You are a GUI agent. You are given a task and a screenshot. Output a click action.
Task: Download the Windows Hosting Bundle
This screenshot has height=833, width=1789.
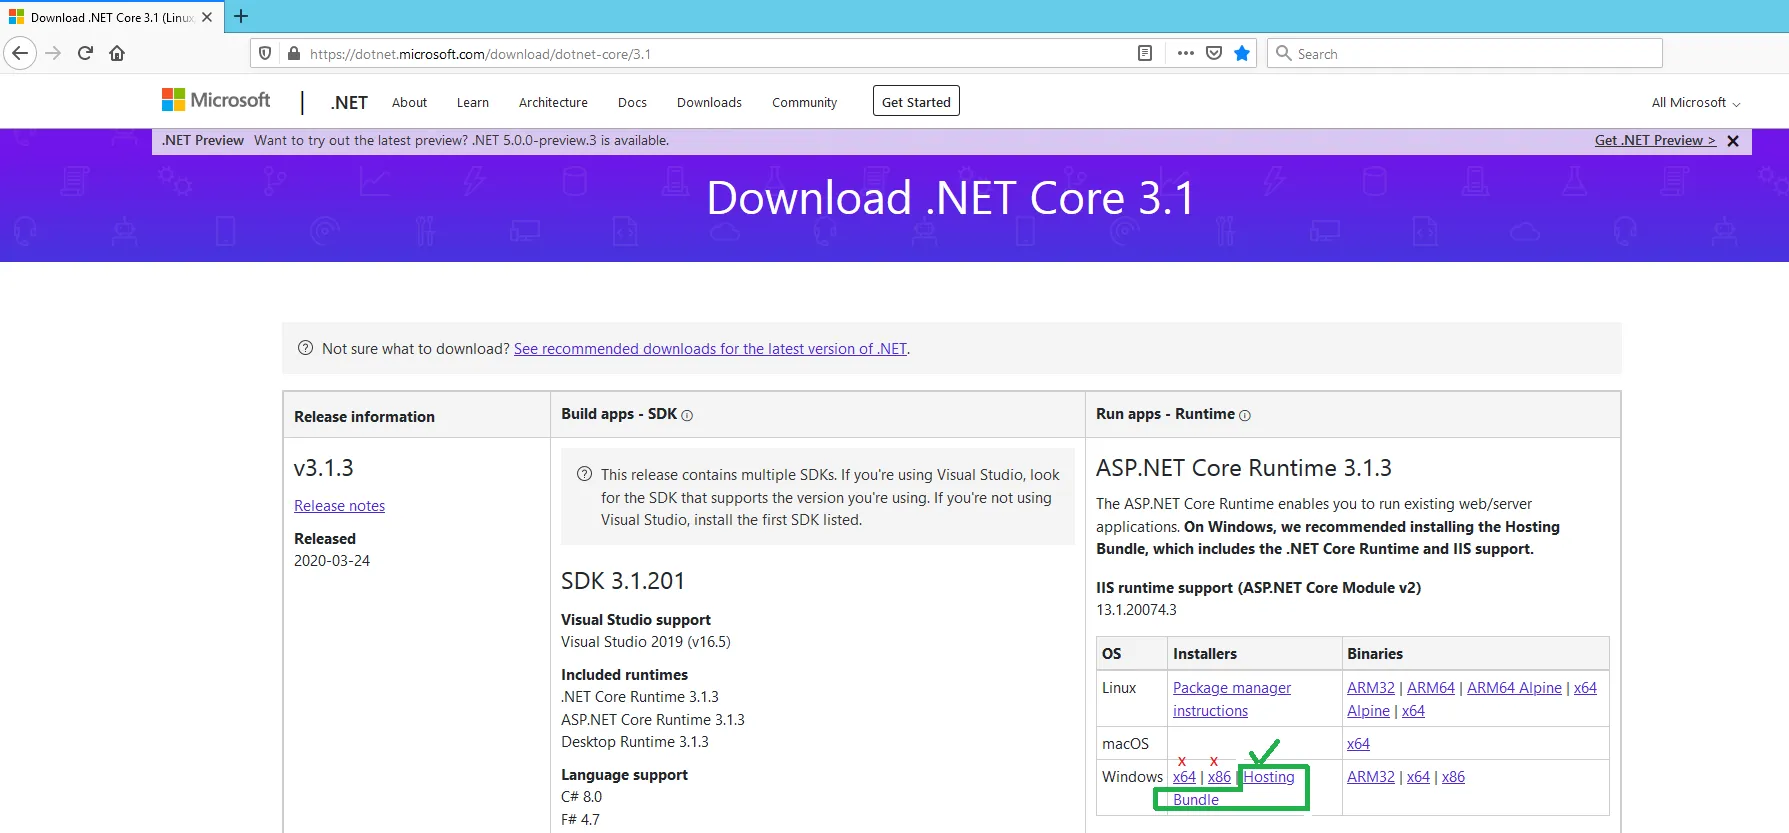pos(1268,777)
